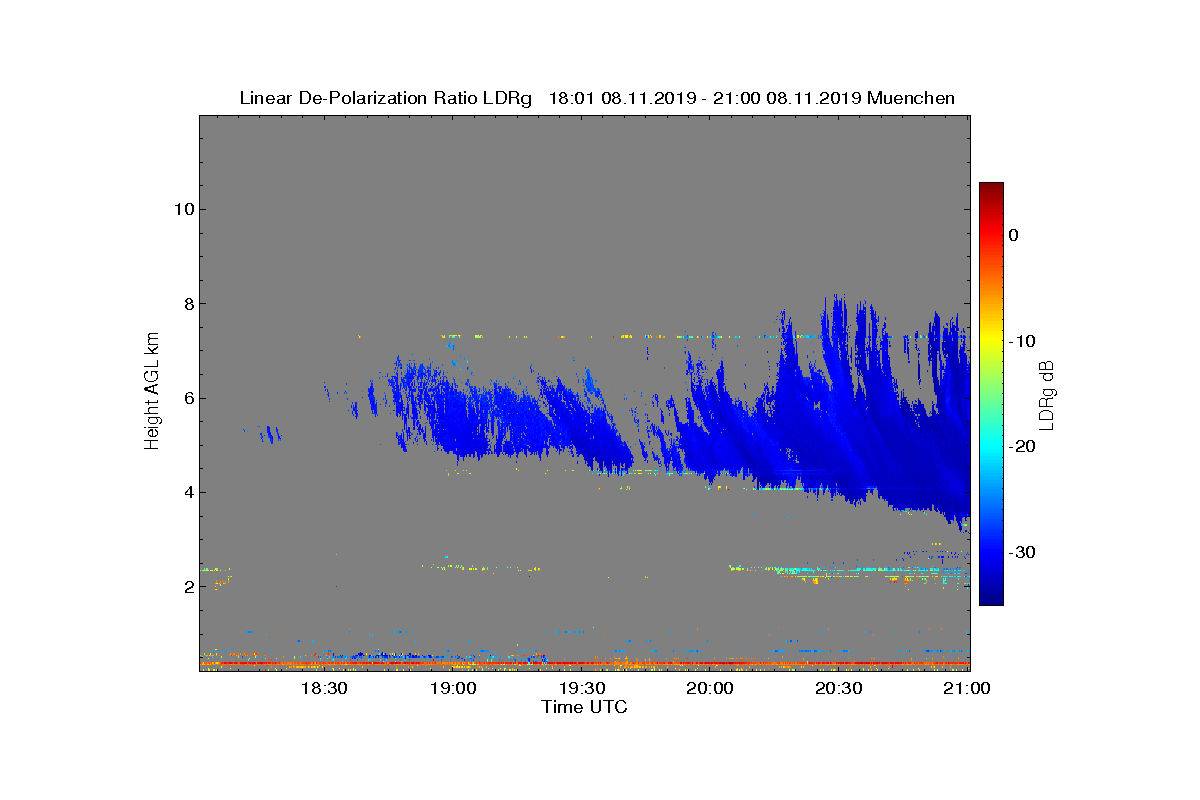
Task: Click the height tick label 6
Action: point(187,398)
